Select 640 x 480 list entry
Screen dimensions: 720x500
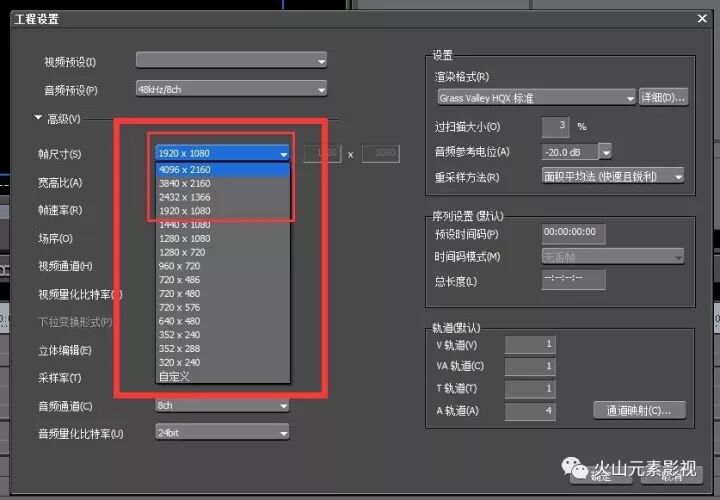[x=223, y=321]
